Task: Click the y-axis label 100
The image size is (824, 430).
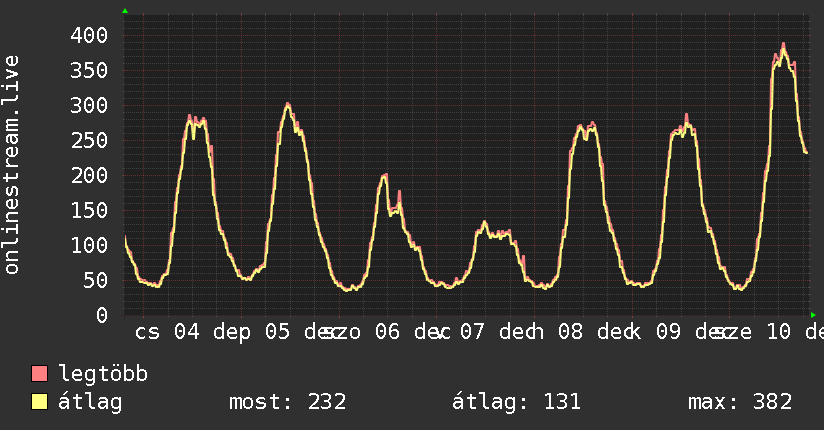Action: [89, 245]
